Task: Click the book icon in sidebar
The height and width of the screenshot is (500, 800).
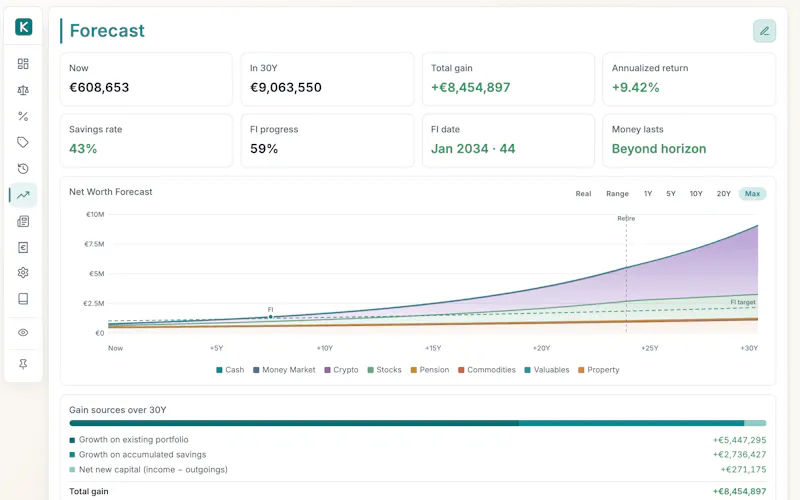Action: pyautogui.click(x=23, y=299)
